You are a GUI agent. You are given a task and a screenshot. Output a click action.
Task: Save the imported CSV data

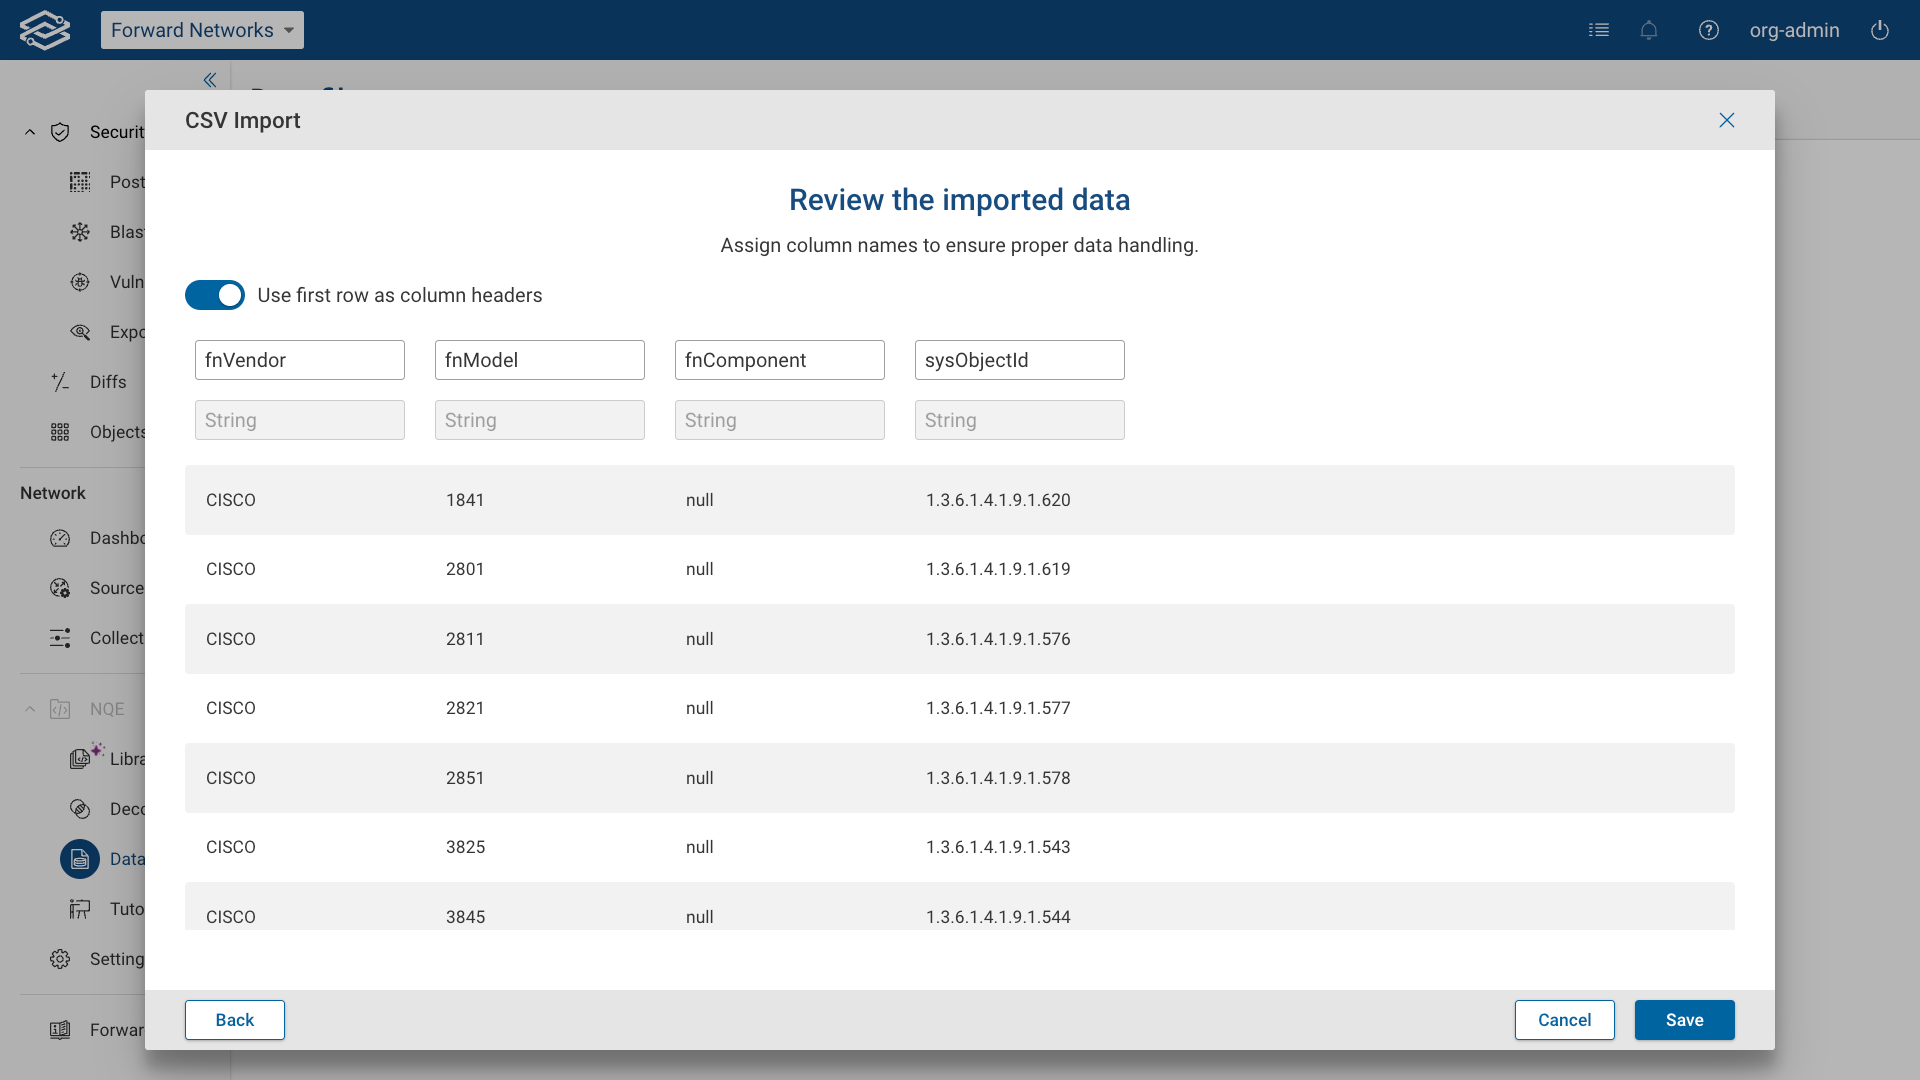tap(1684, 1020)
